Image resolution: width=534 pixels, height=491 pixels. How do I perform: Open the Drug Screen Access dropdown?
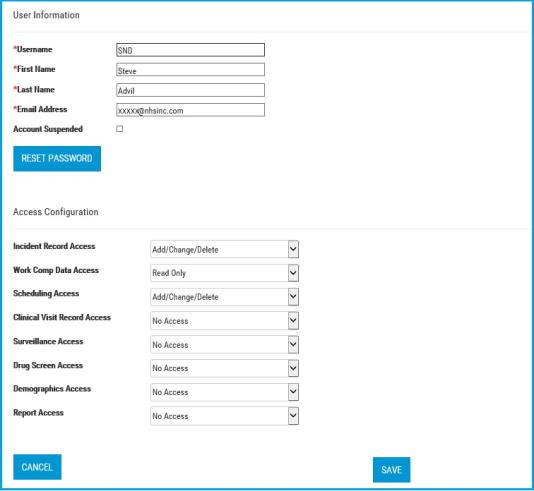pos(224,368)
